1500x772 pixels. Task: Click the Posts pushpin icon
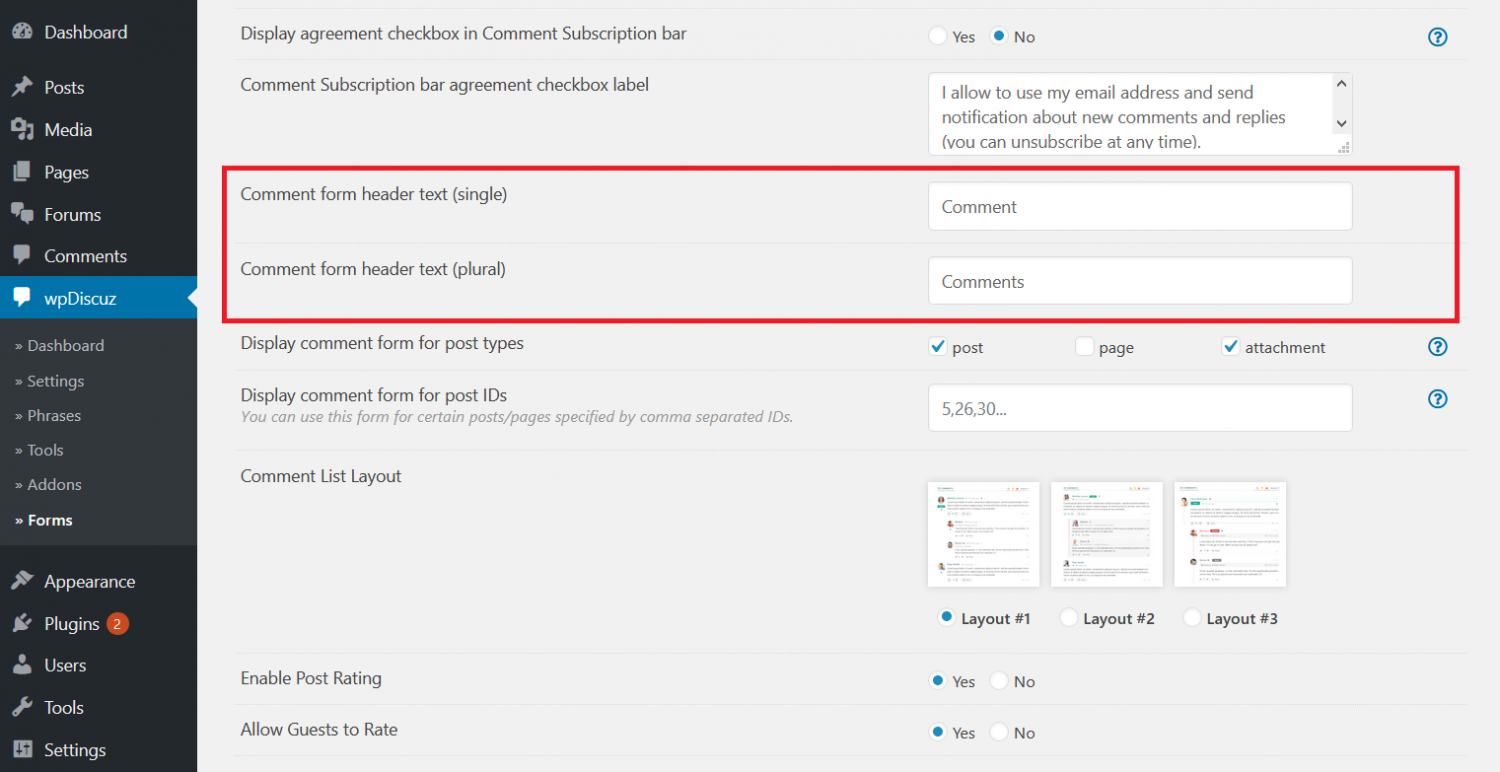coord(22,87)
